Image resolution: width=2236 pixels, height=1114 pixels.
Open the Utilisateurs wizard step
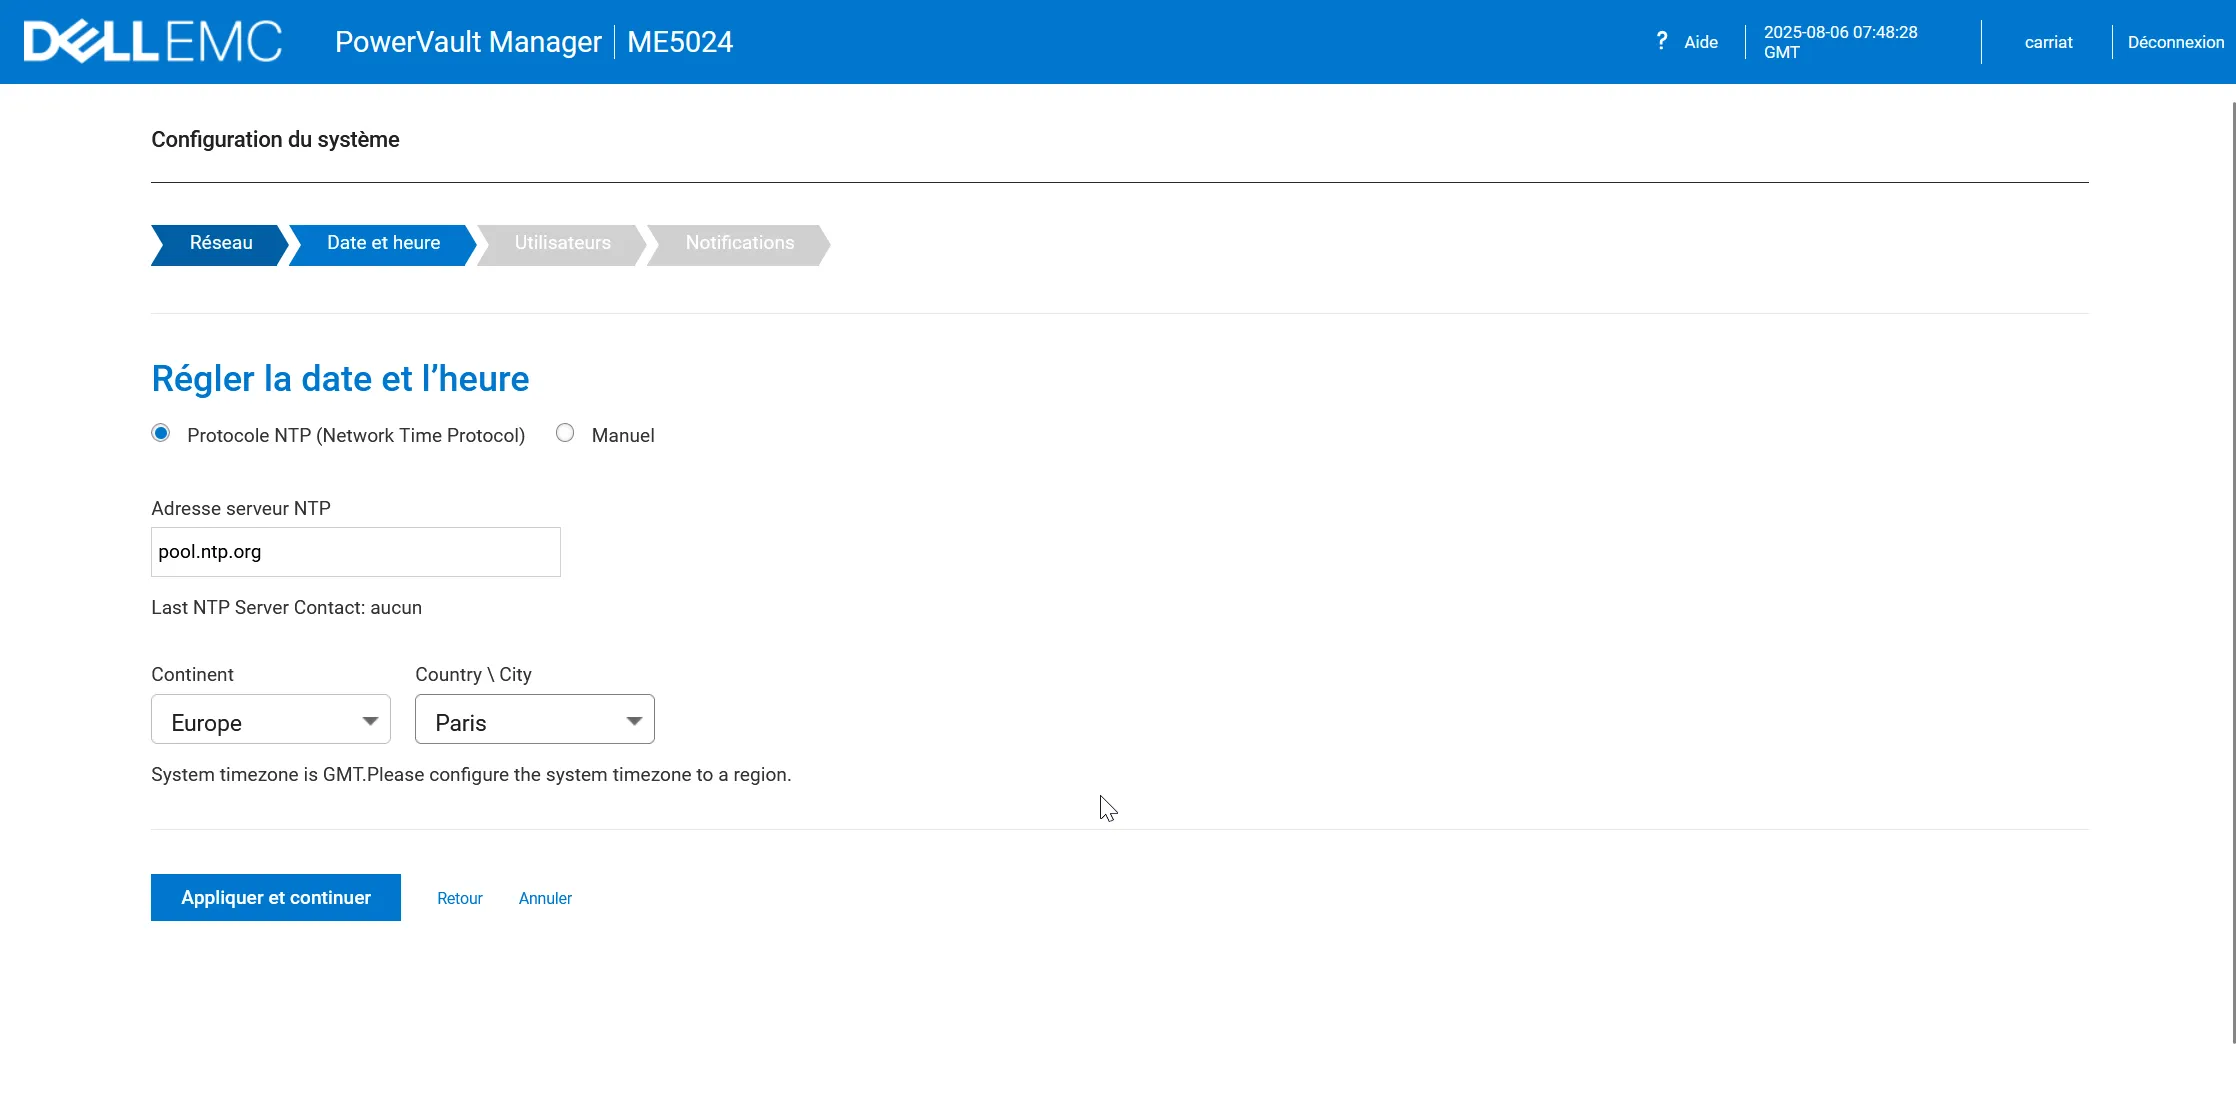(562, 243)
